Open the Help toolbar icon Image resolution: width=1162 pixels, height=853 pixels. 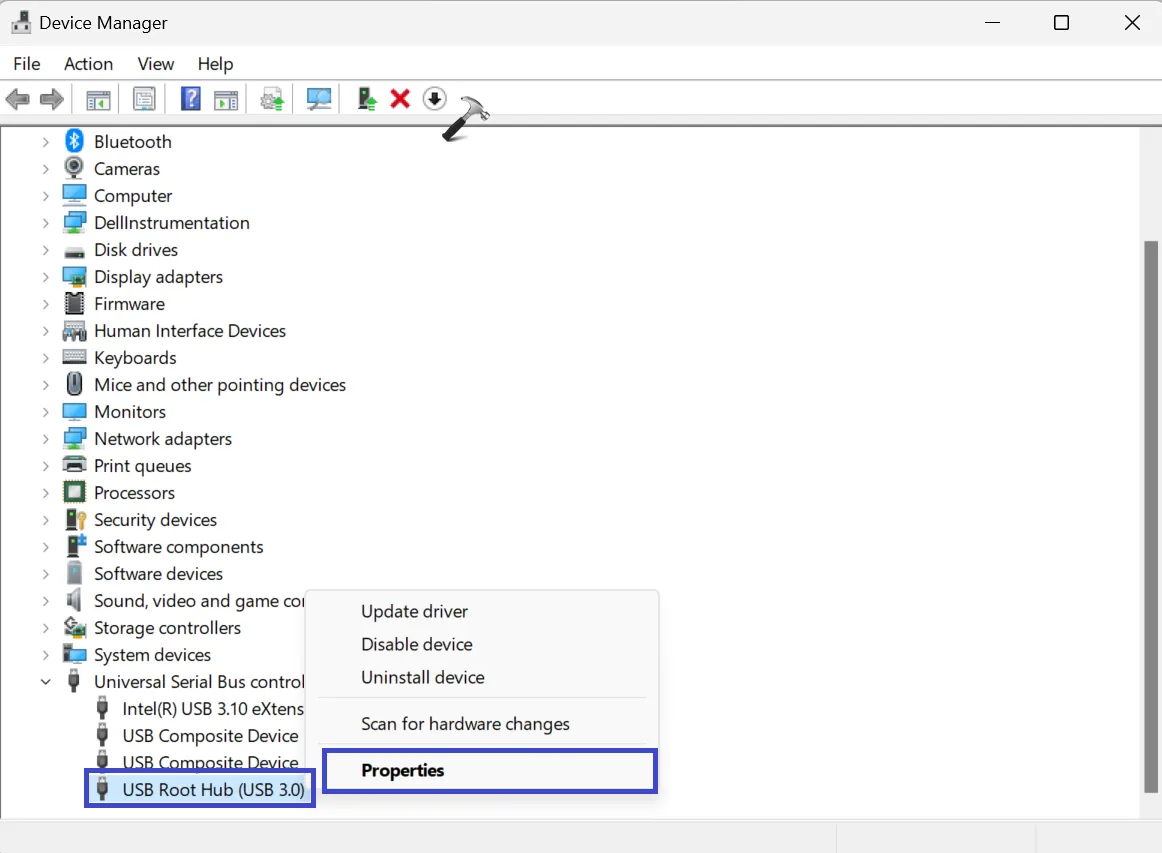pos(190,99)
